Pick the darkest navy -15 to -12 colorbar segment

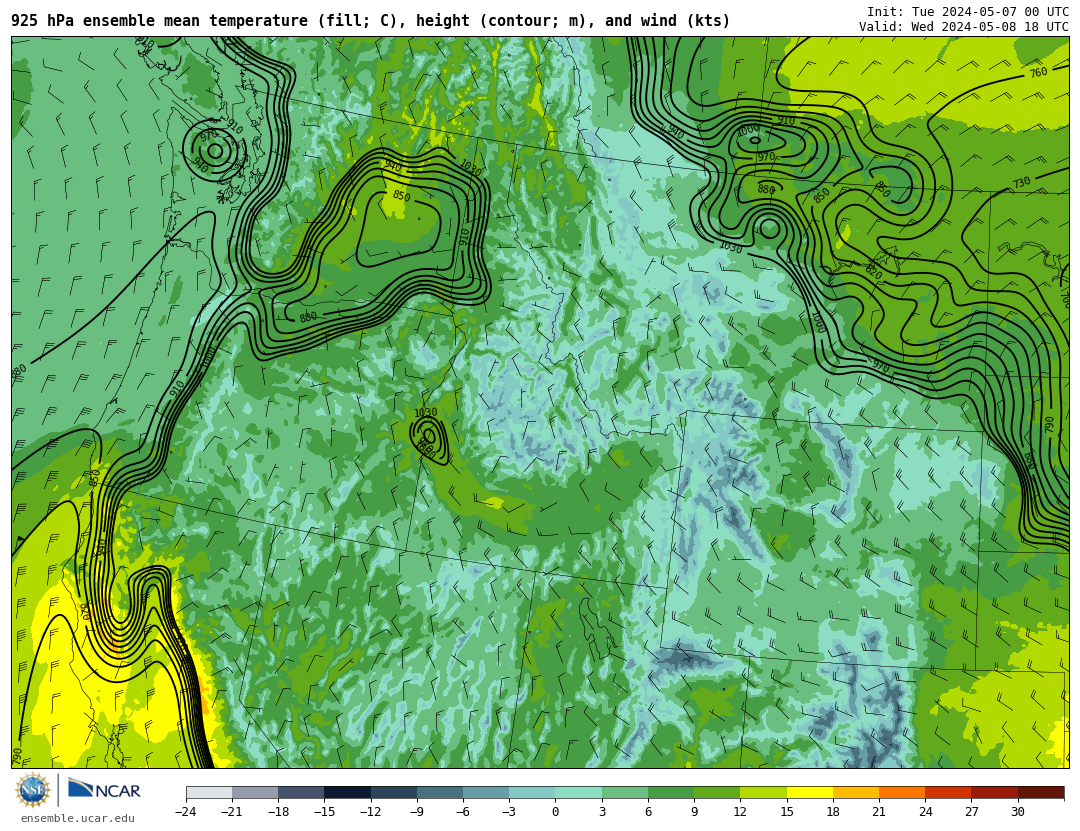tap(348, 792)
